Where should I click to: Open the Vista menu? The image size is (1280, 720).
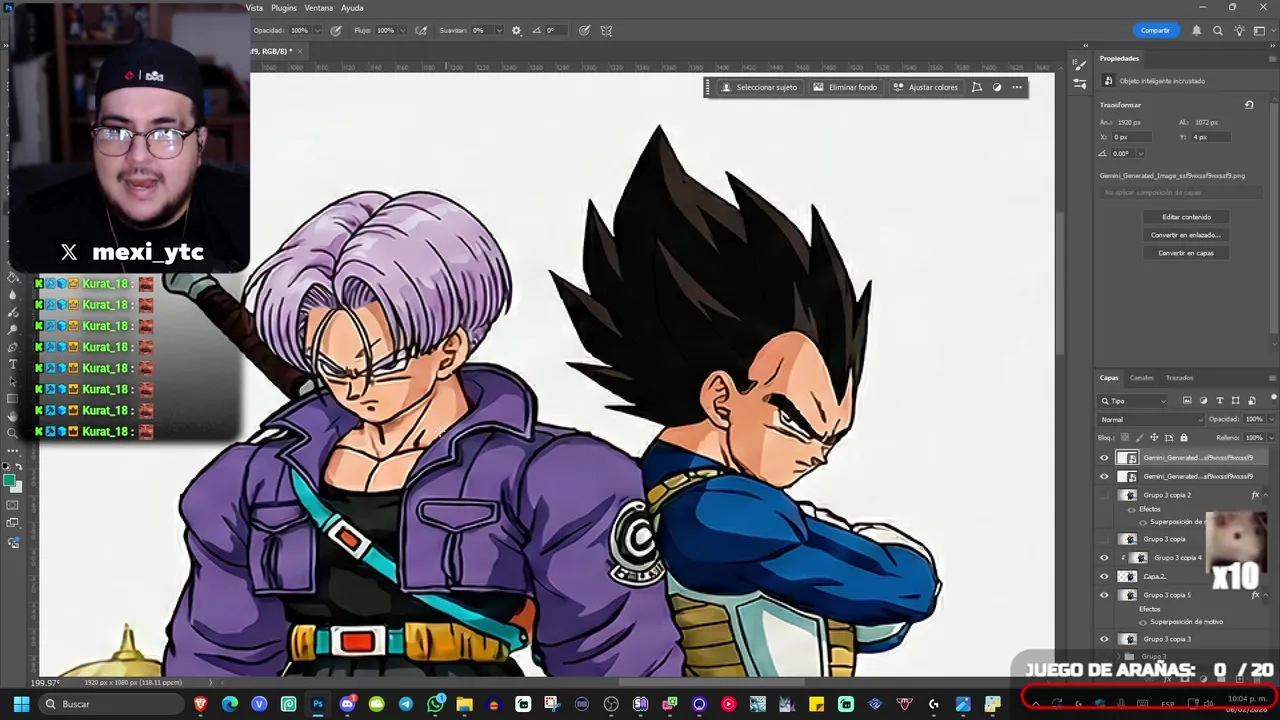(254, 8)
